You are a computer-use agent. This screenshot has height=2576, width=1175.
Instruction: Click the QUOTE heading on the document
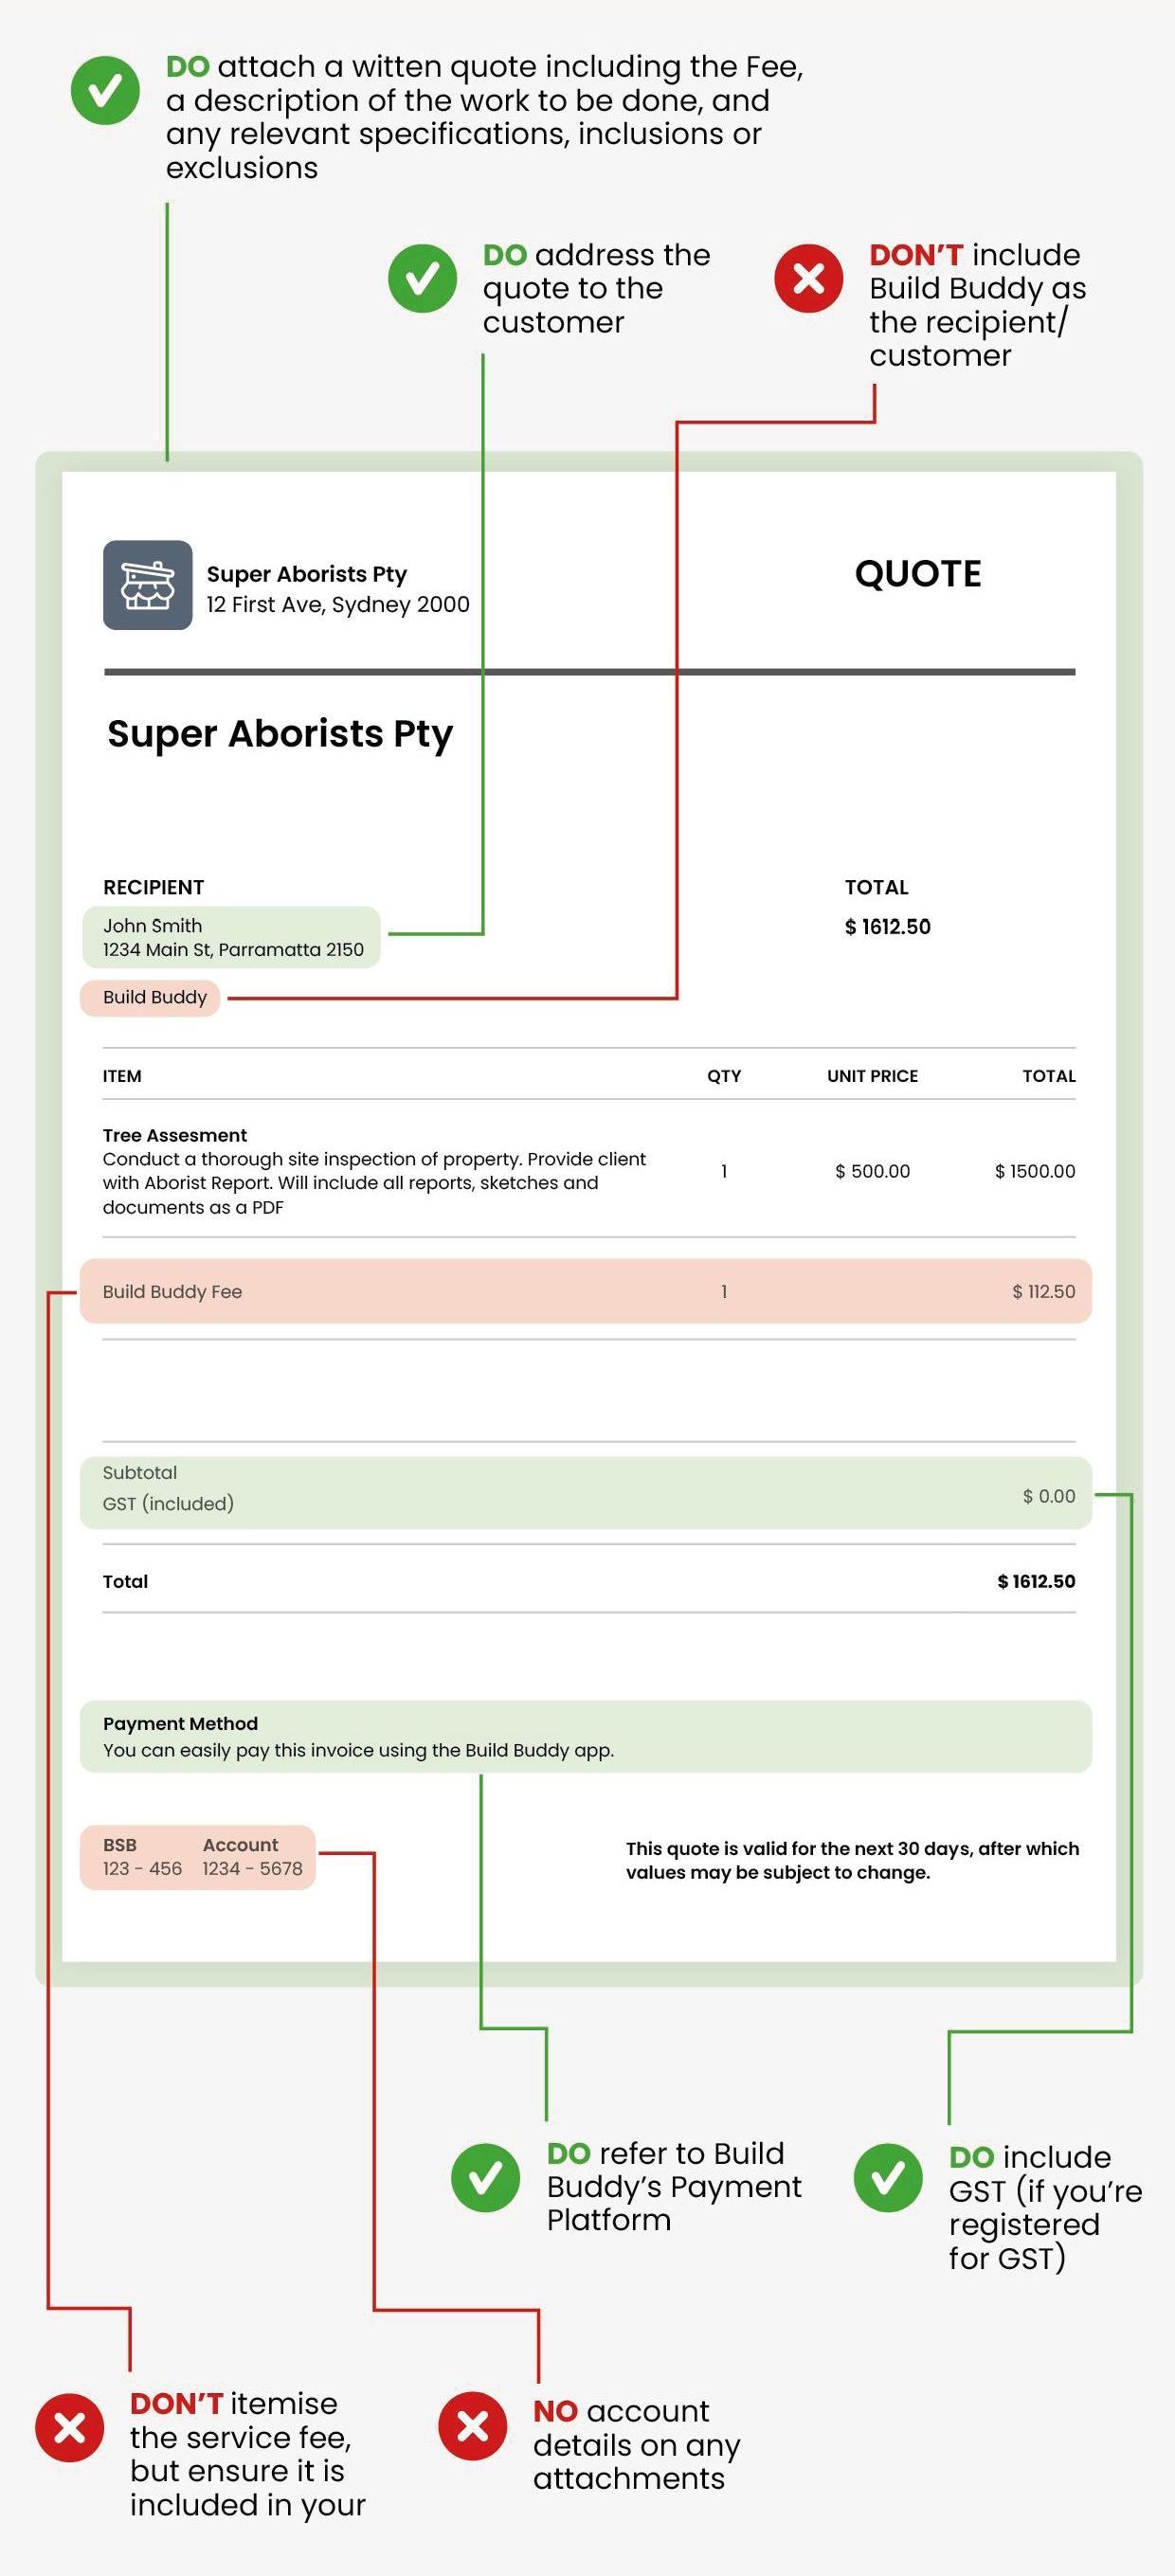coord(918,574)
